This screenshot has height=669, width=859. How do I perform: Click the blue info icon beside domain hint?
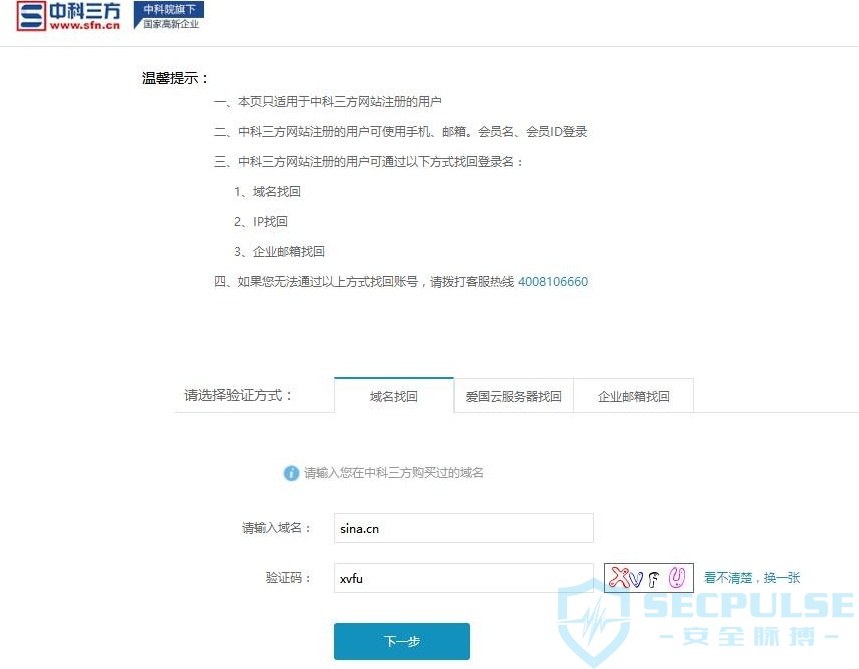point(291,473)
